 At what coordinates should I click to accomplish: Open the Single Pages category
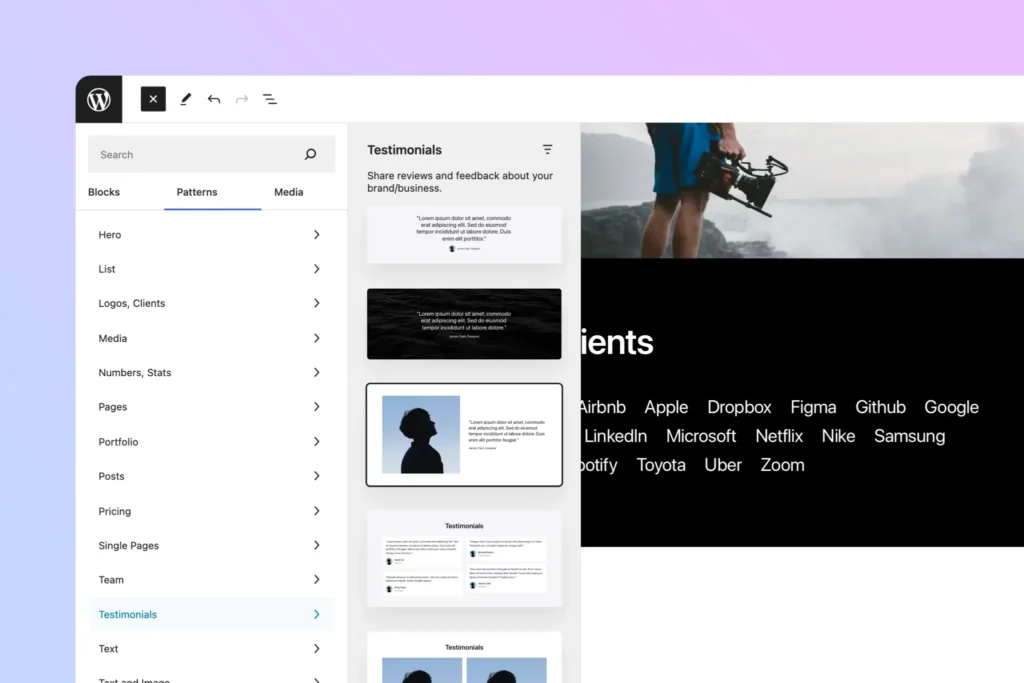click(211, 545)
